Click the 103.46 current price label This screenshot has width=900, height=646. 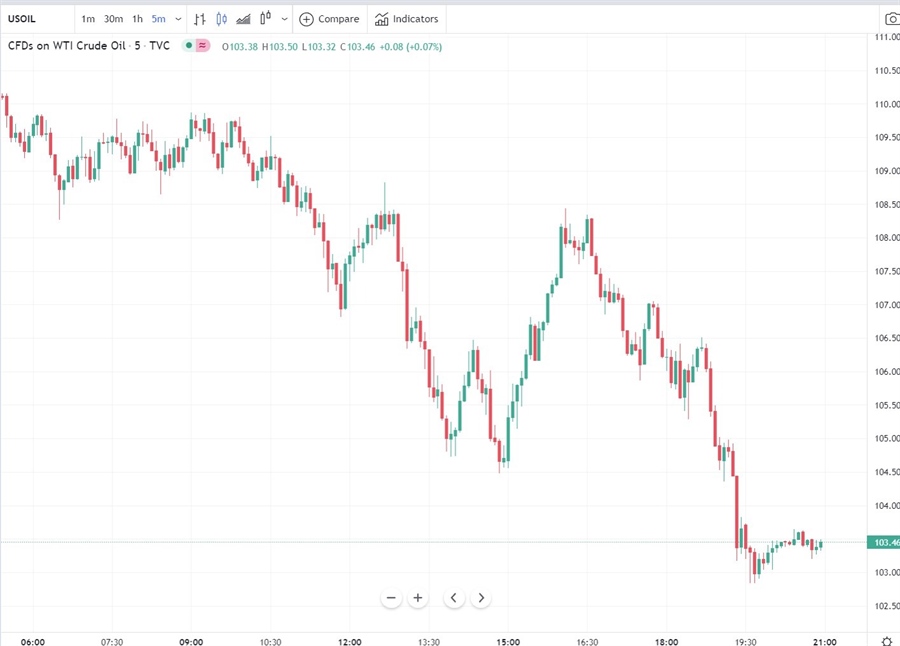click(883, 542)
